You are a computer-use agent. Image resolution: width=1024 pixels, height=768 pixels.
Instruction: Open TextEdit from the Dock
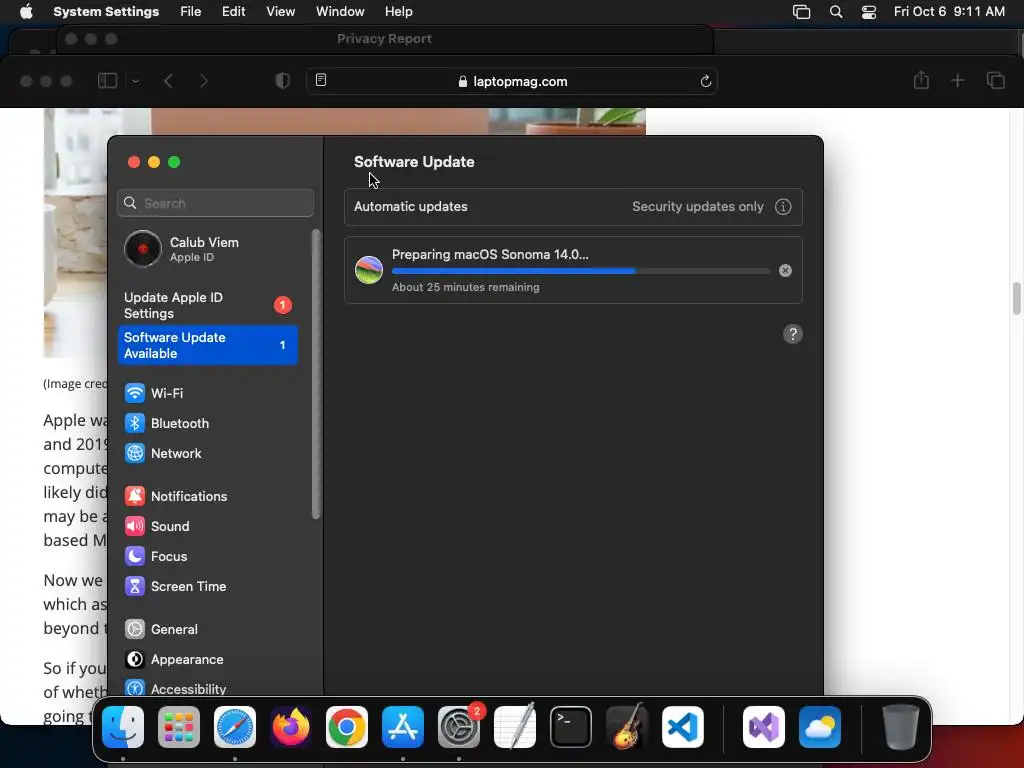point(515,727)
